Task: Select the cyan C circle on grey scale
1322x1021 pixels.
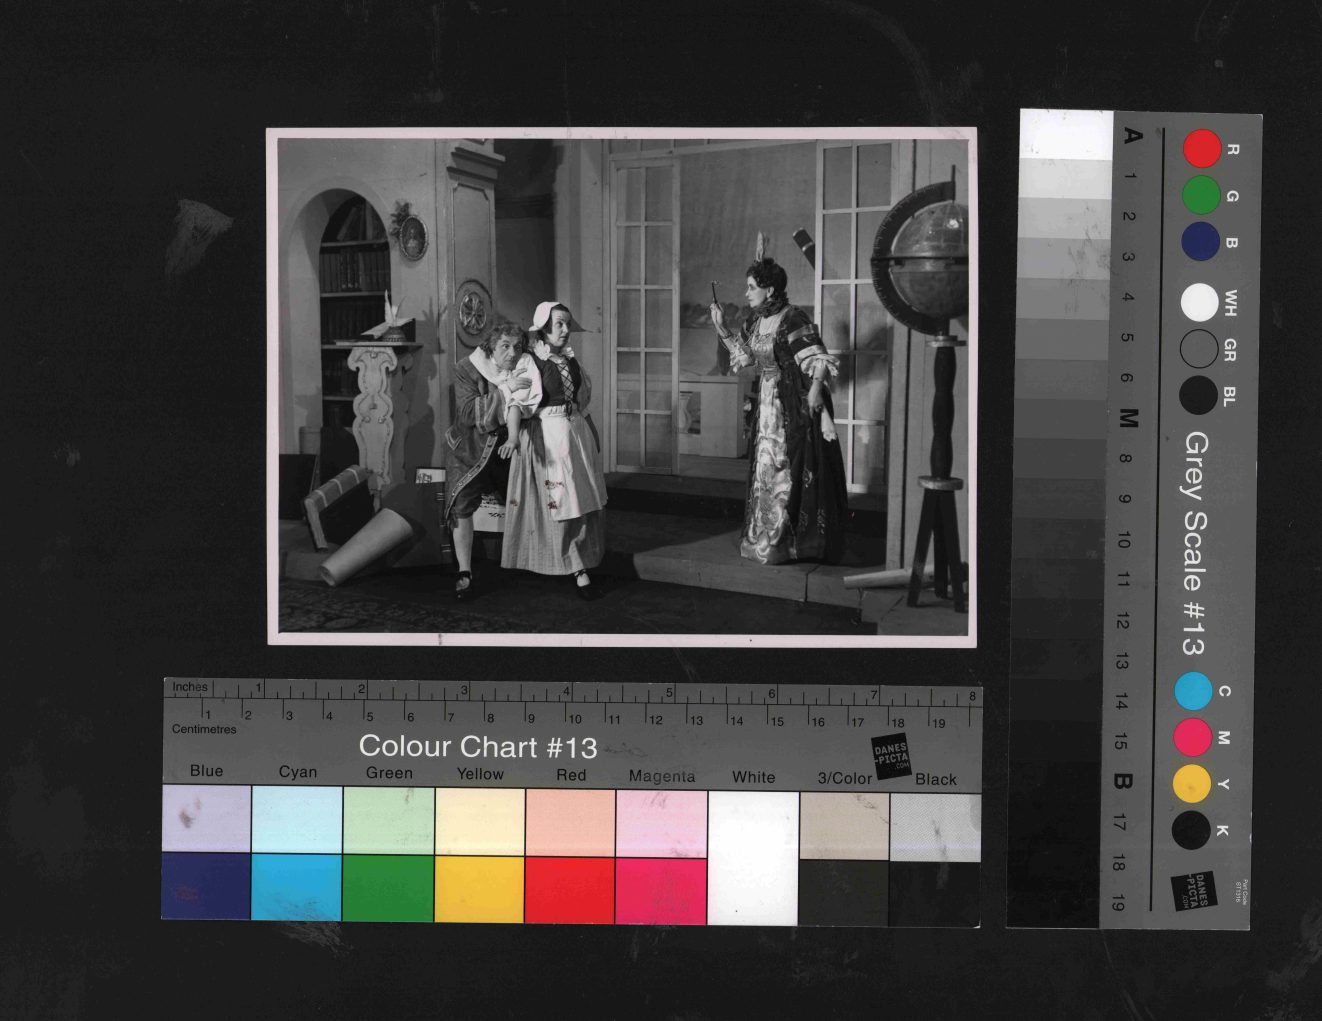Action: (x=1192, y=691)
